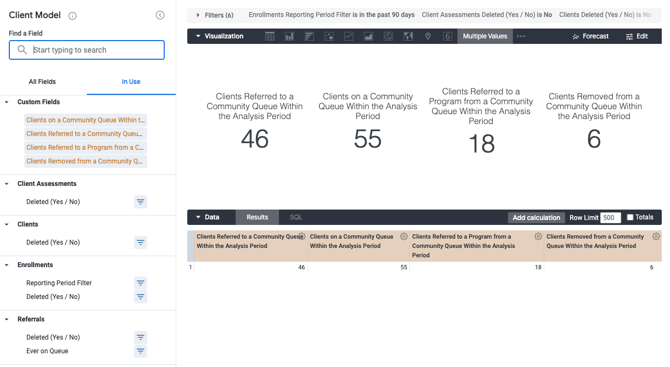670x367 pixels.
Task: Collapse the field picker panel
Action: pos(160,15)
